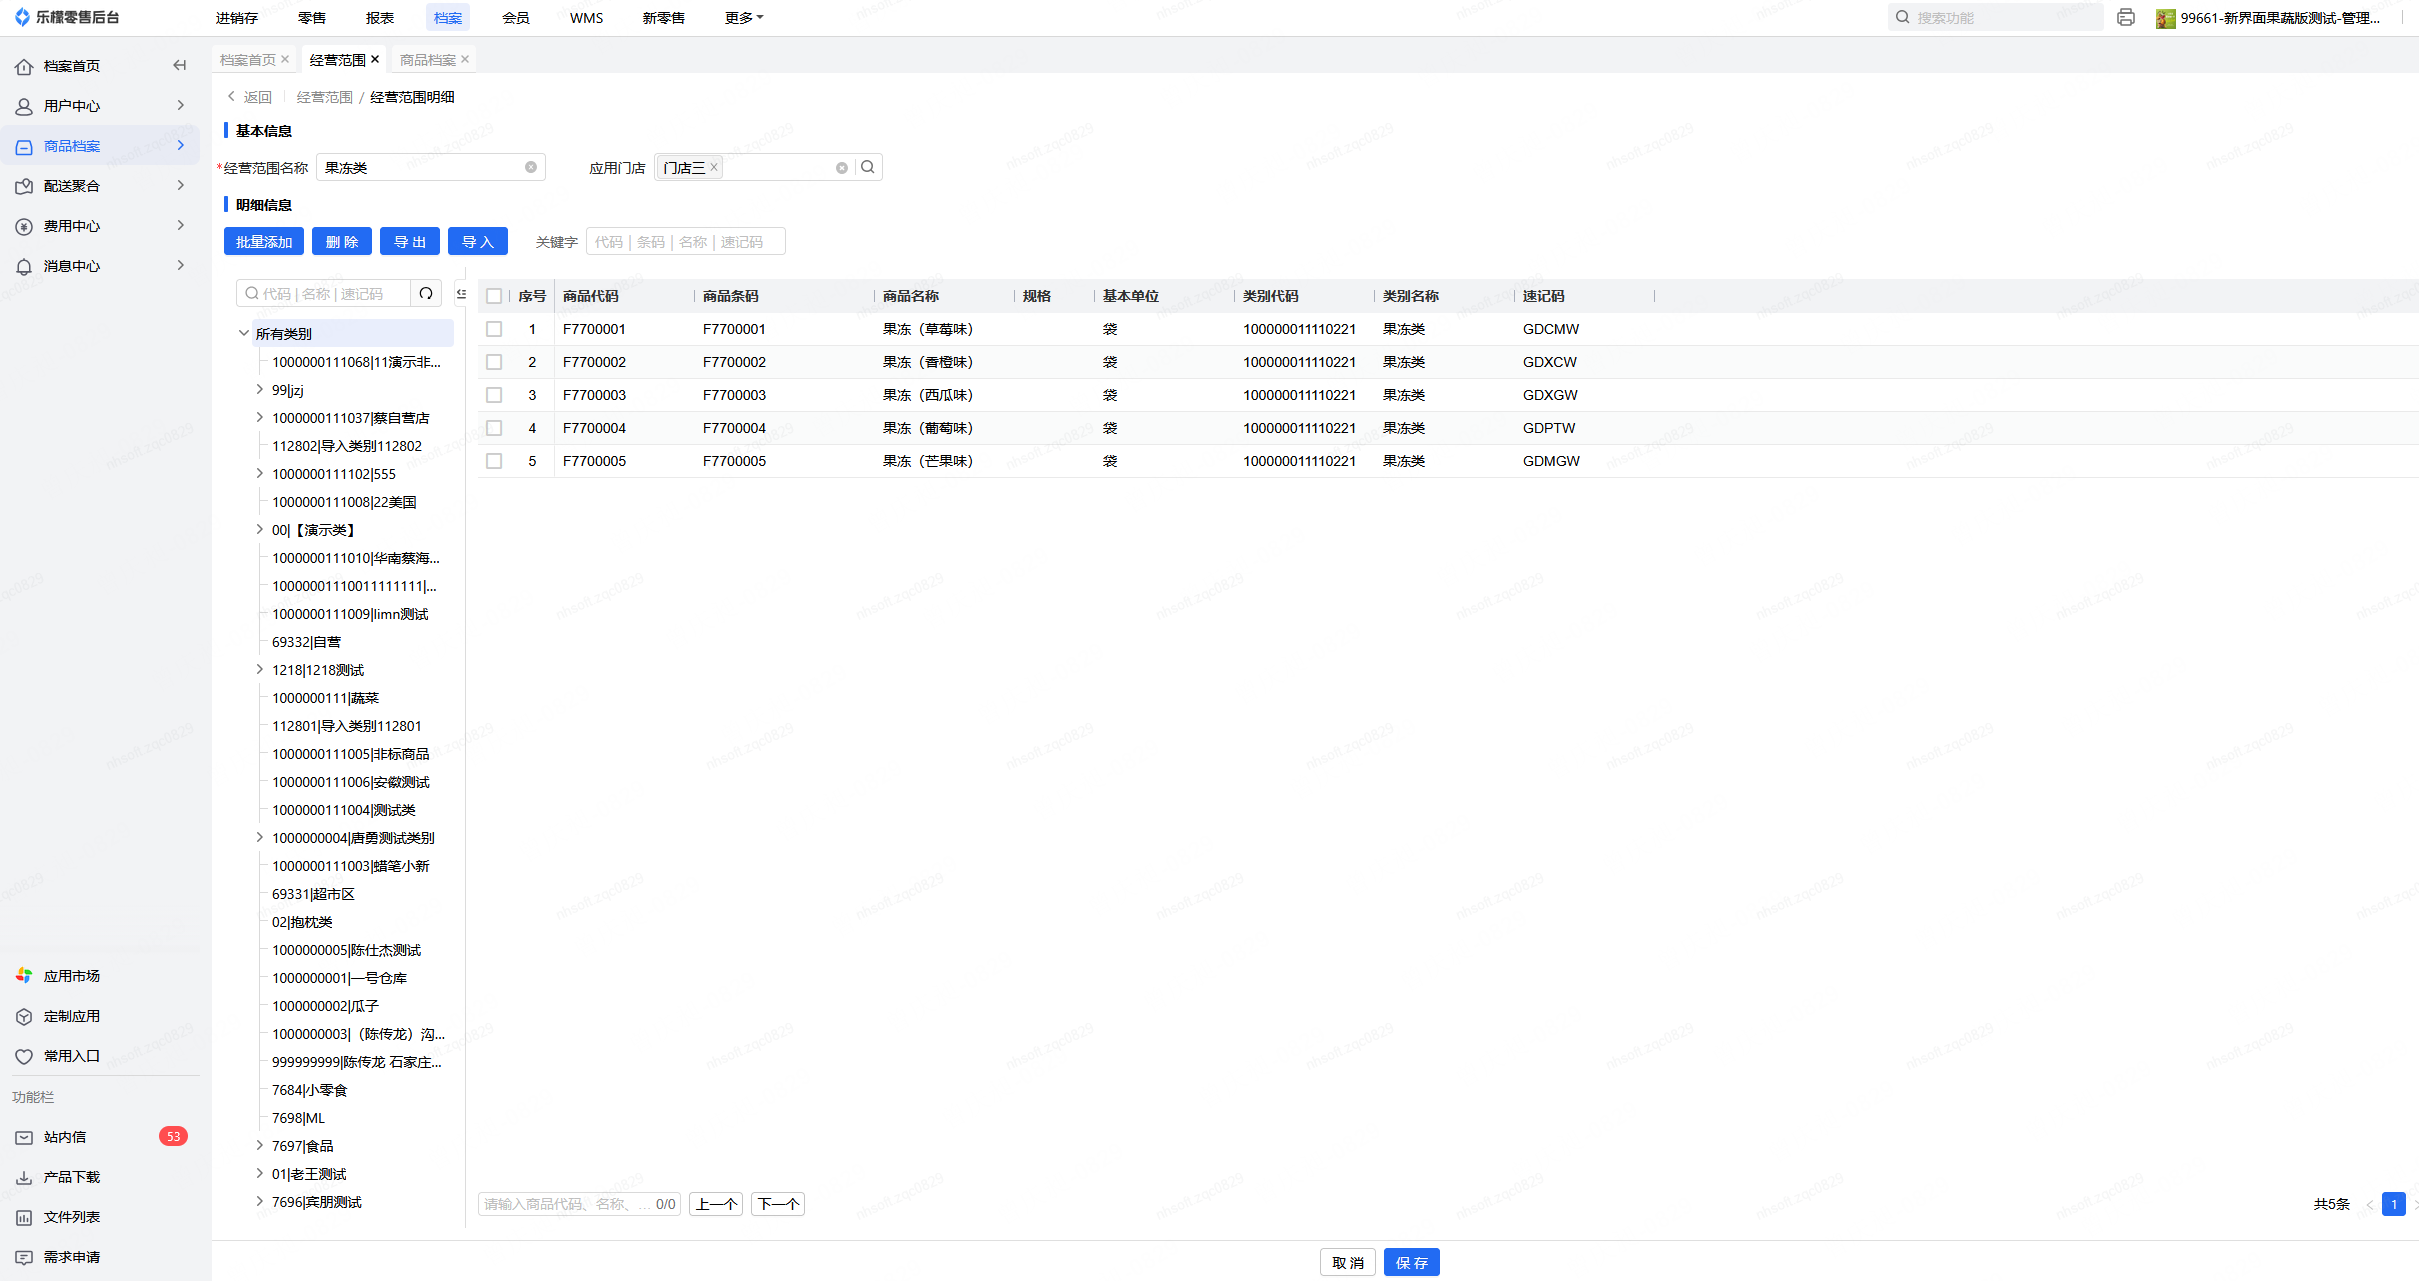Focus the 关键字 search input
This screenshot has width=2419, height=1281.
[685, 241]
